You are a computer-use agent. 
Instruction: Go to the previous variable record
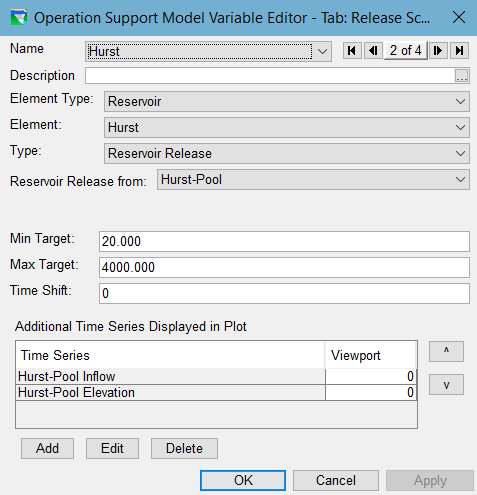pos(373,51)
